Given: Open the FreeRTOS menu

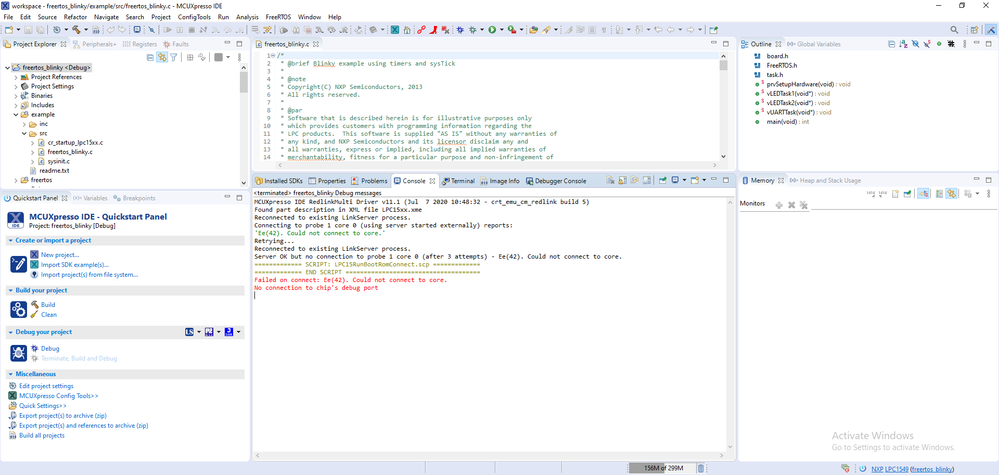Looking at the screenshot, I should point(278,17).
